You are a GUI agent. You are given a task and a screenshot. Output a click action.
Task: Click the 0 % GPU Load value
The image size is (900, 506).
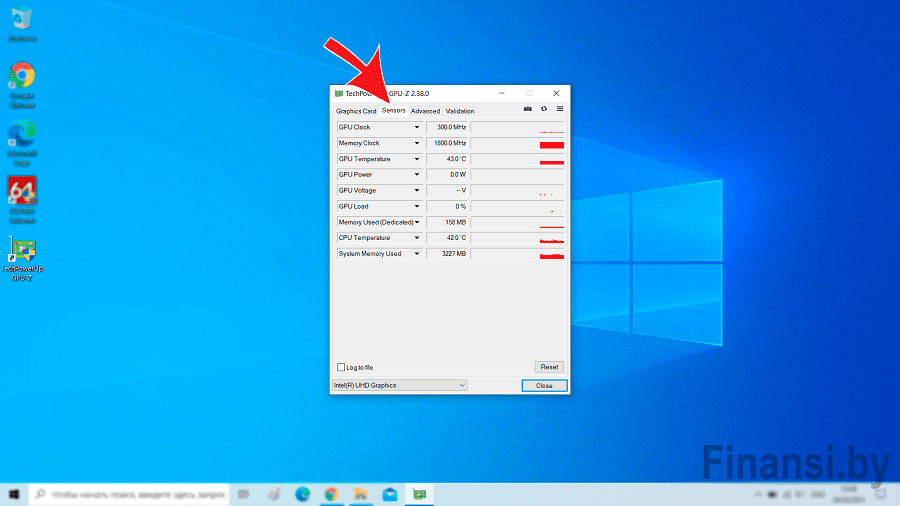[x=447, y=207]
